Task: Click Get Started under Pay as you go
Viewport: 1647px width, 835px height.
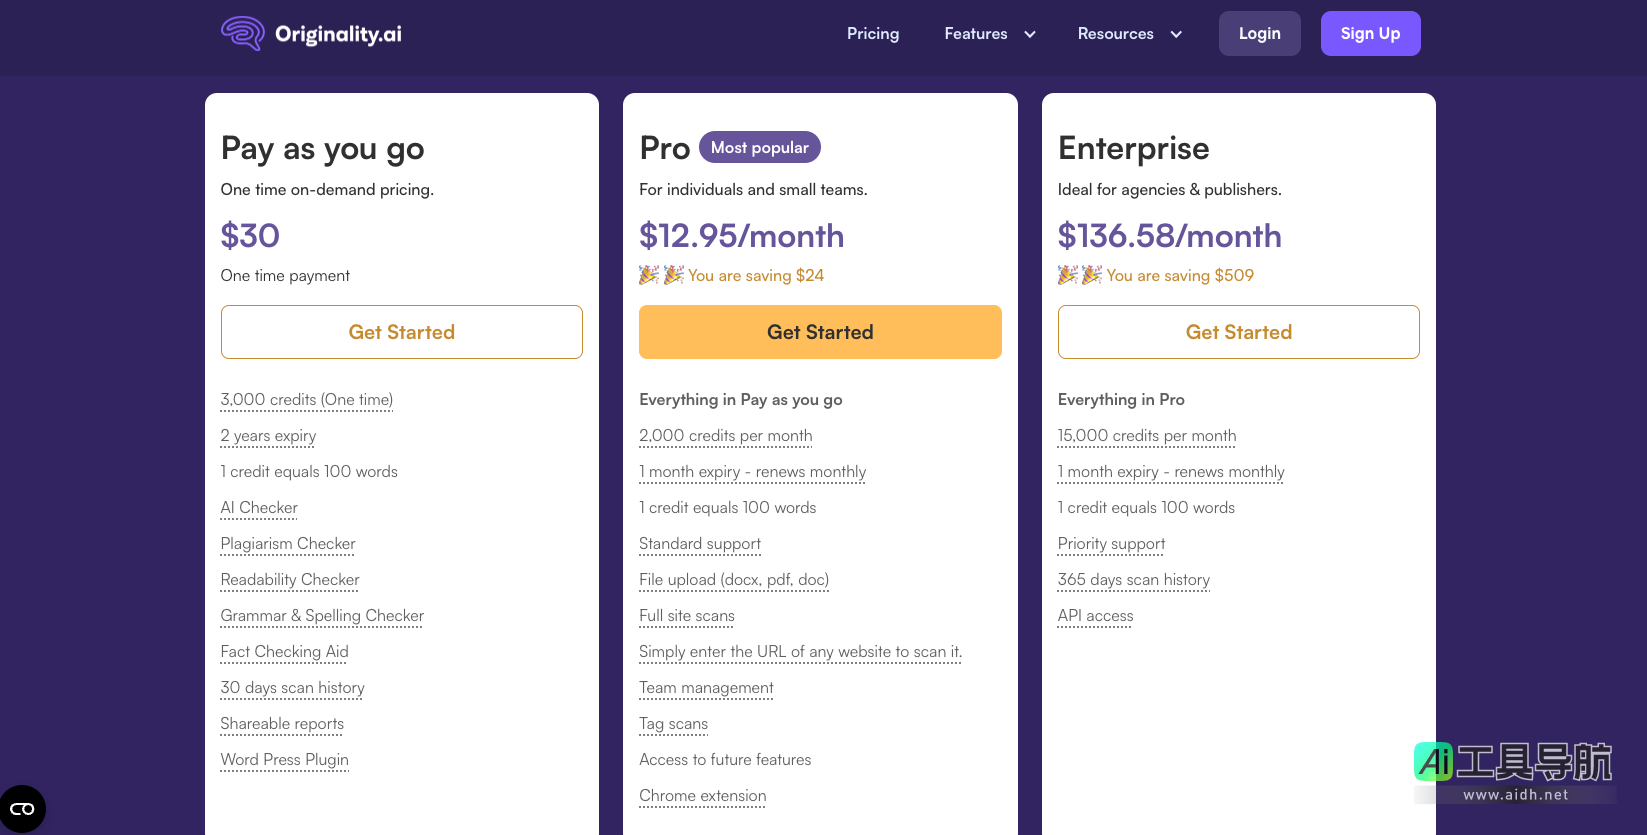Action: point(401,332)
